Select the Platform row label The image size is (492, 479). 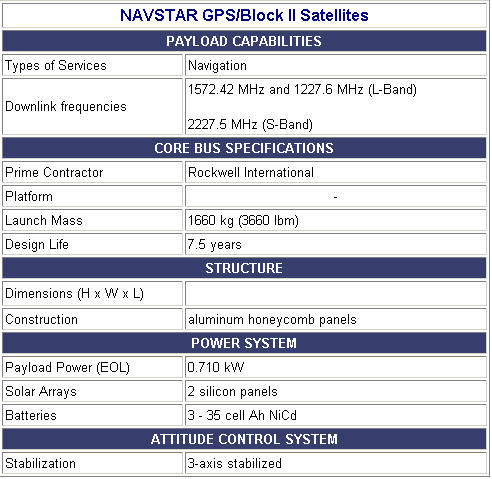pos(29,196)
